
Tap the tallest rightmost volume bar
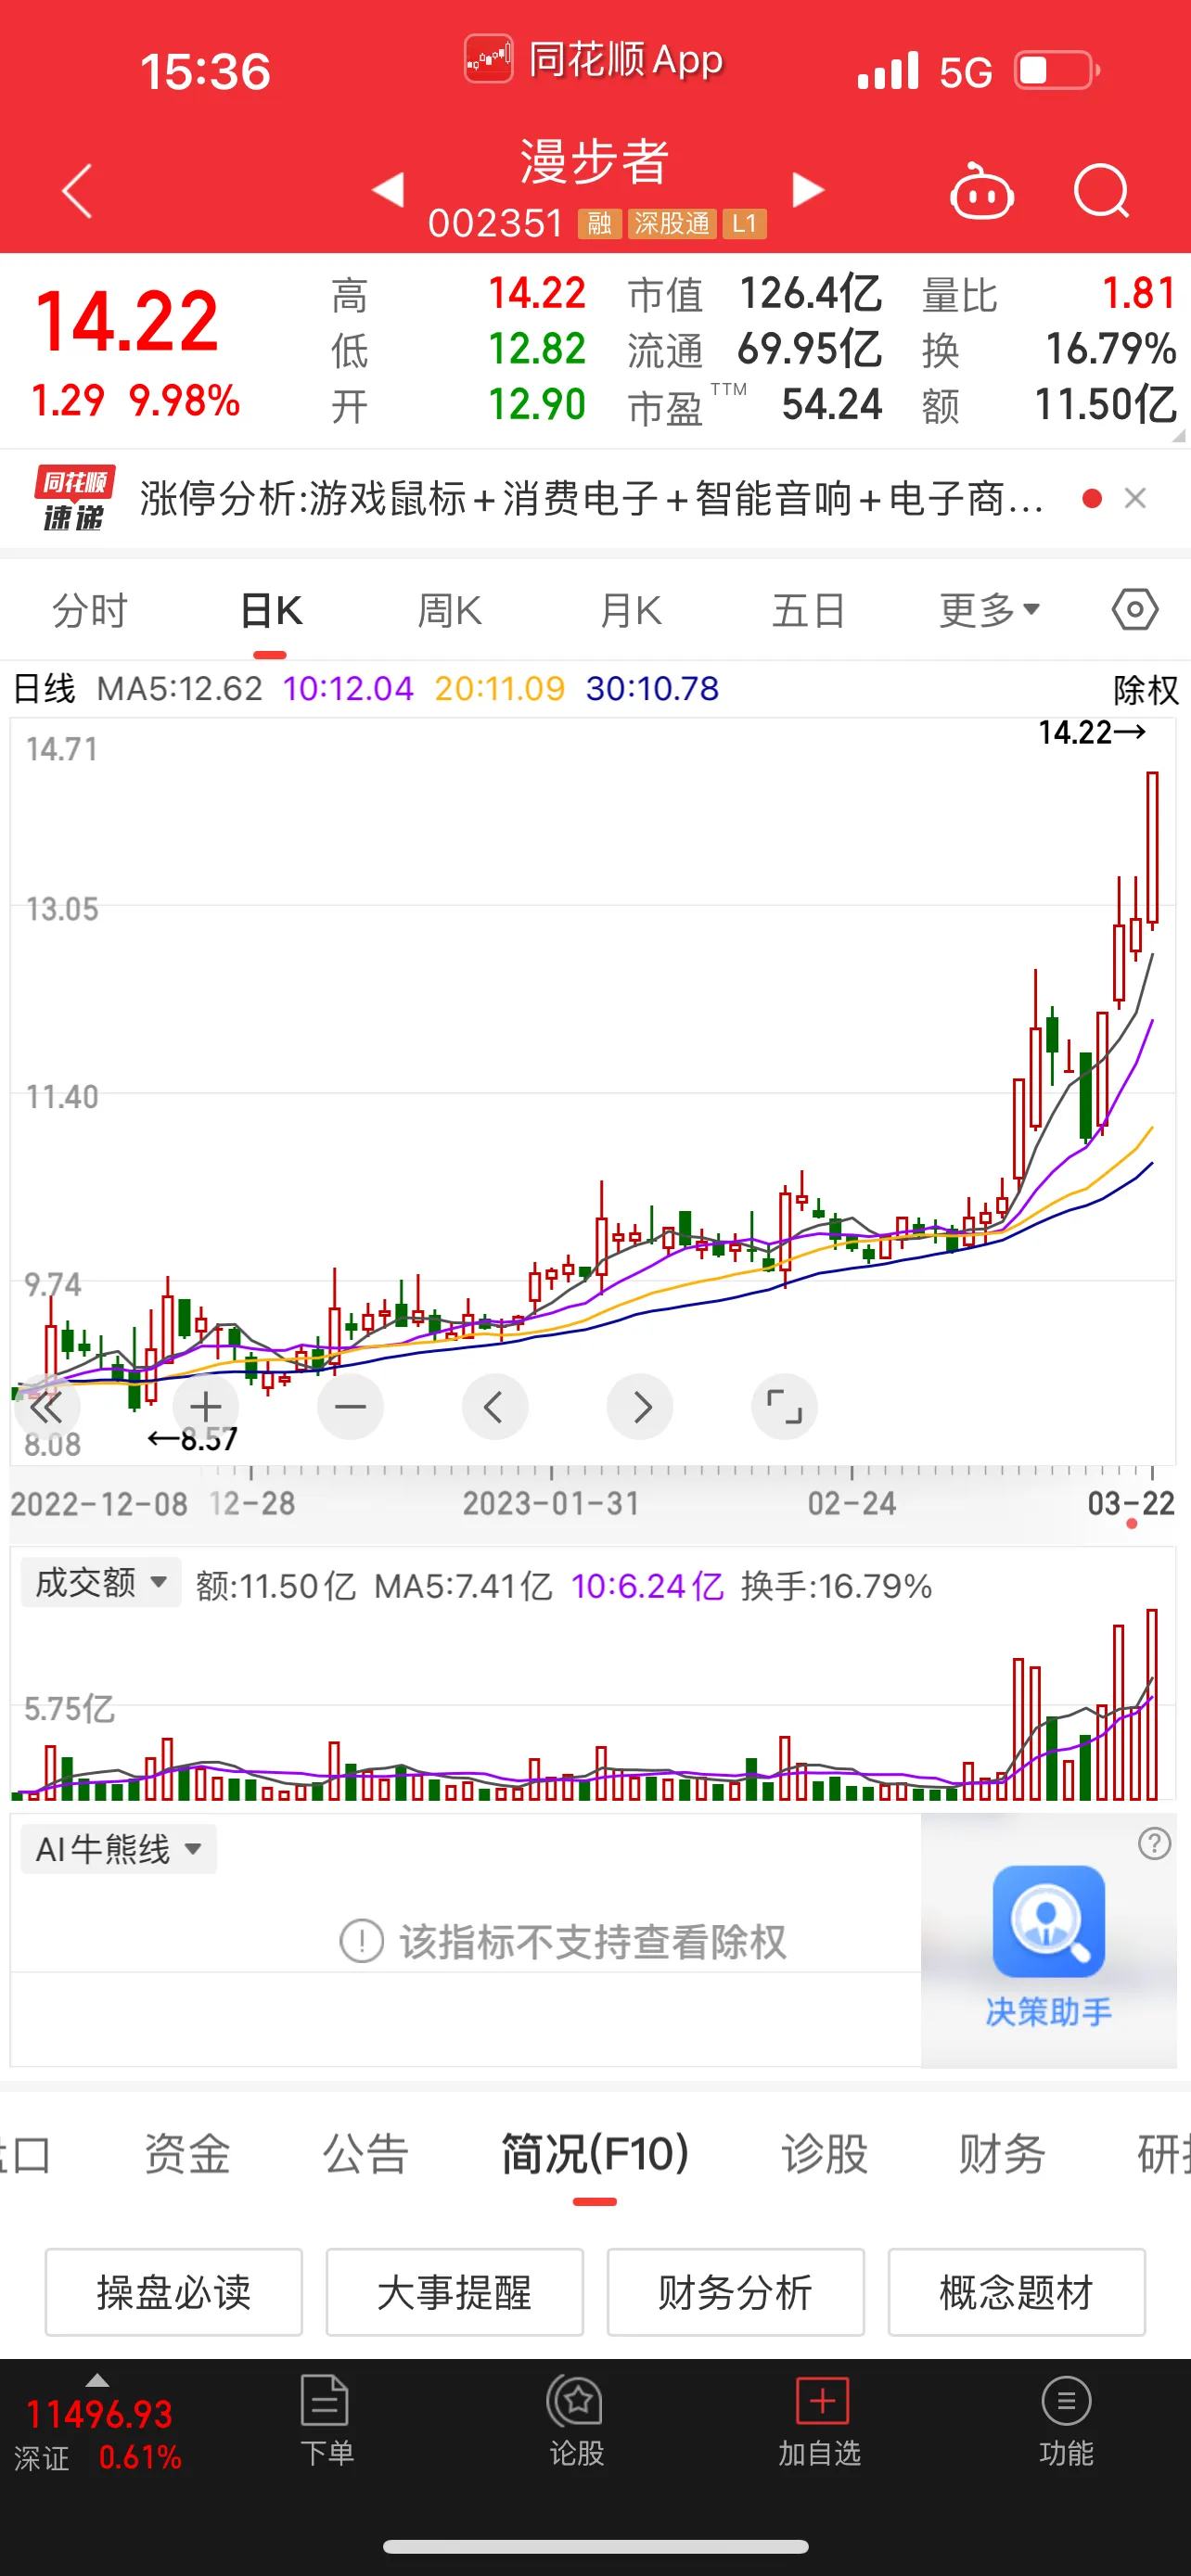pyautogui.click(x=1152, y=1704)
